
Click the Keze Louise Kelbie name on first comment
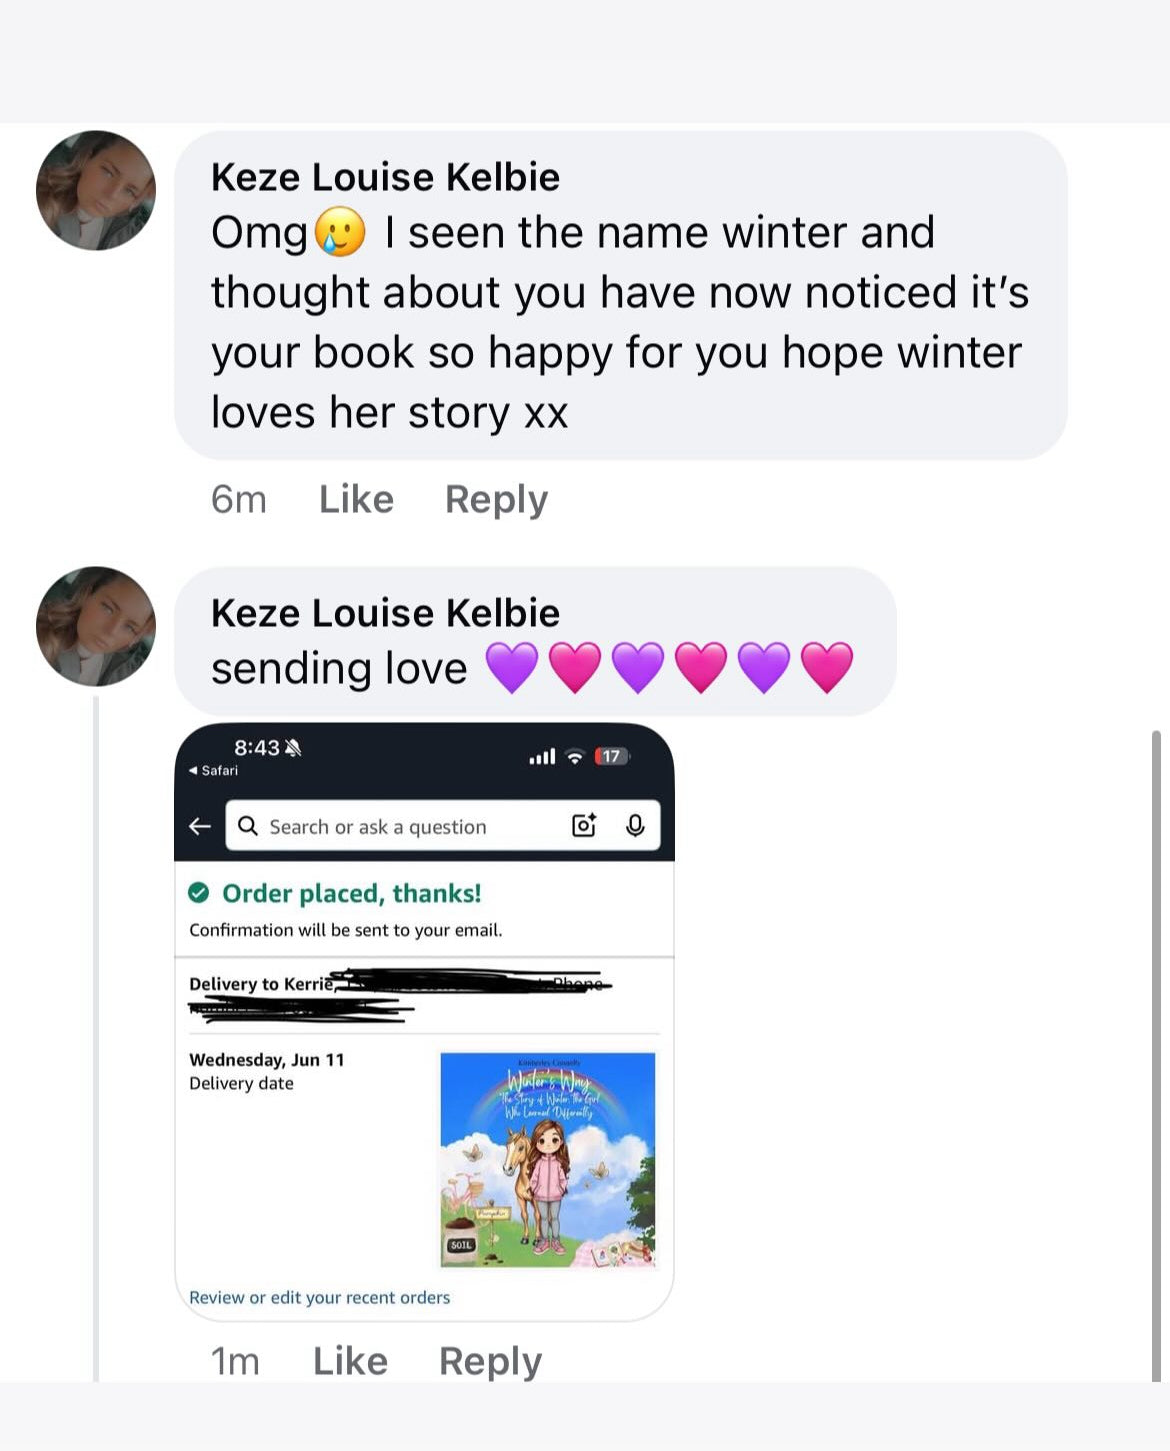tap(385, 177)
